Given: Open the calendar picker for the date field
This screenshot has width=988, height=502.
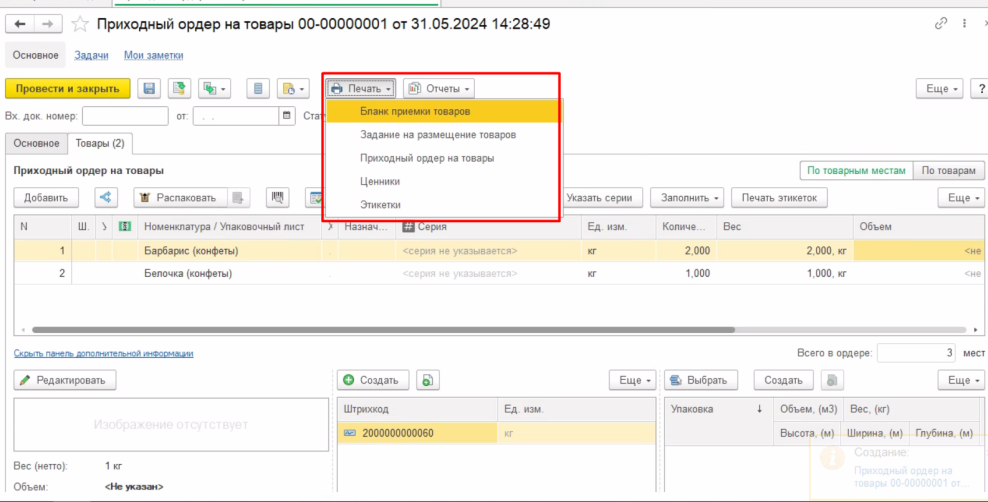Looking at the screenshot, I should 287,116.
